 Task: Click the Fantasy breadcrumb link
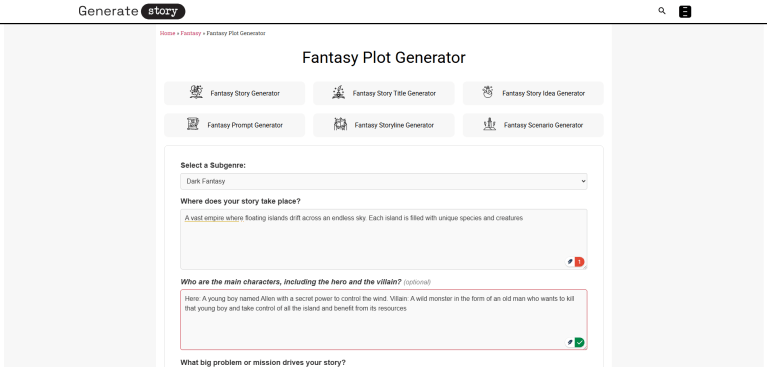pyautogui.click(x=191, y=33)
